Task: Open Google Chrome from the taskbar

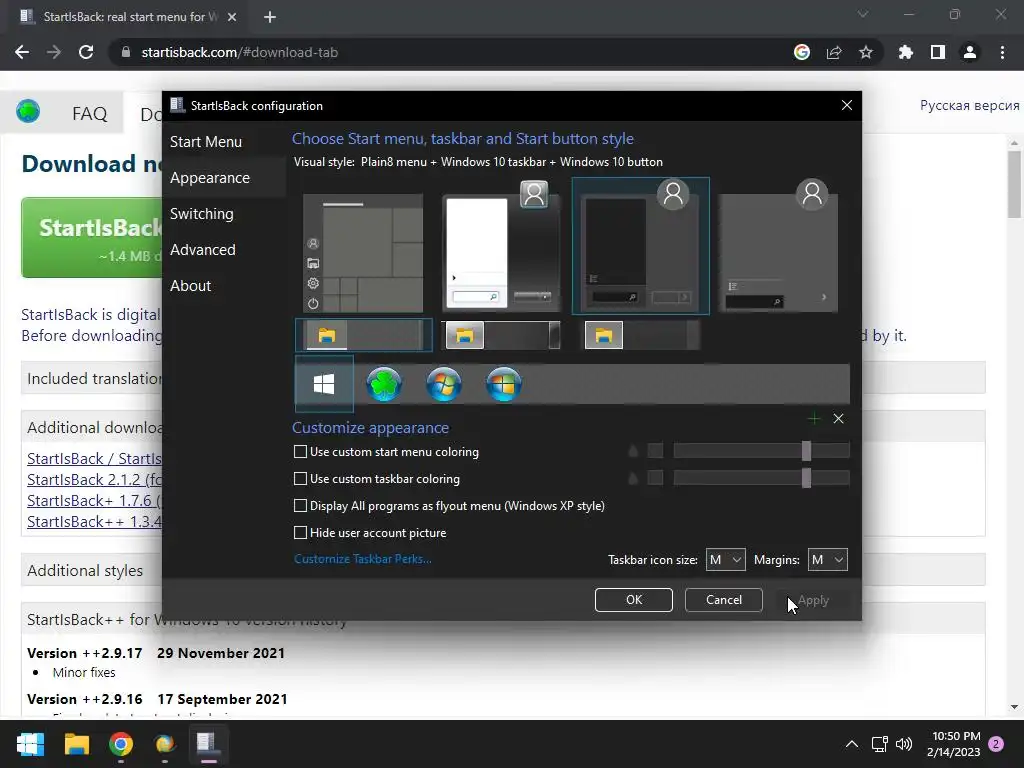Action: click(121, 744)
